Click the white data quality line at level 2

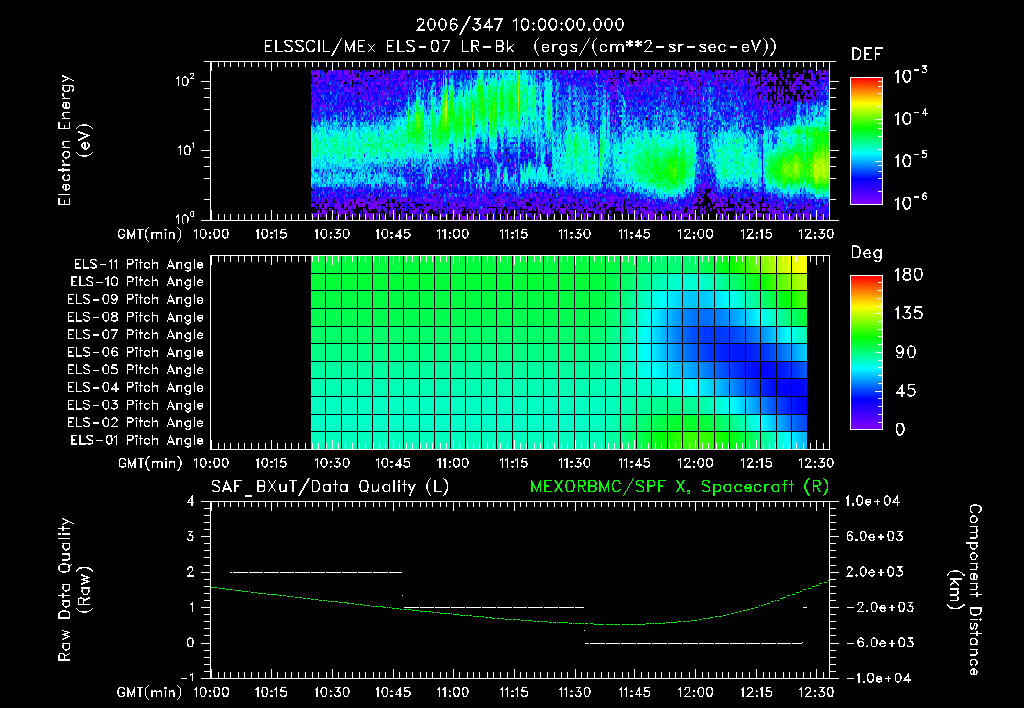tap(316, 572)
